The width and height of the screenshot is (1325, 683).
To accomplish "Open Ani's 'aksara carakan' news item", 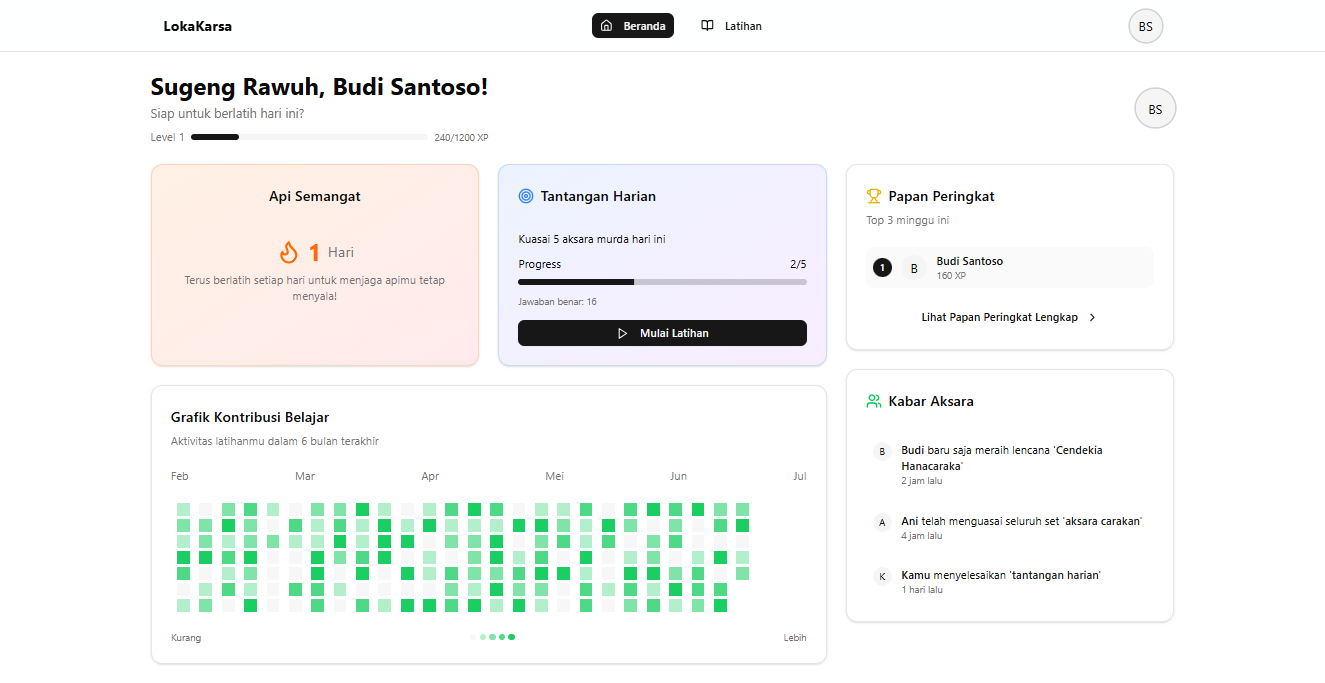I will [x=1009, y=528].
